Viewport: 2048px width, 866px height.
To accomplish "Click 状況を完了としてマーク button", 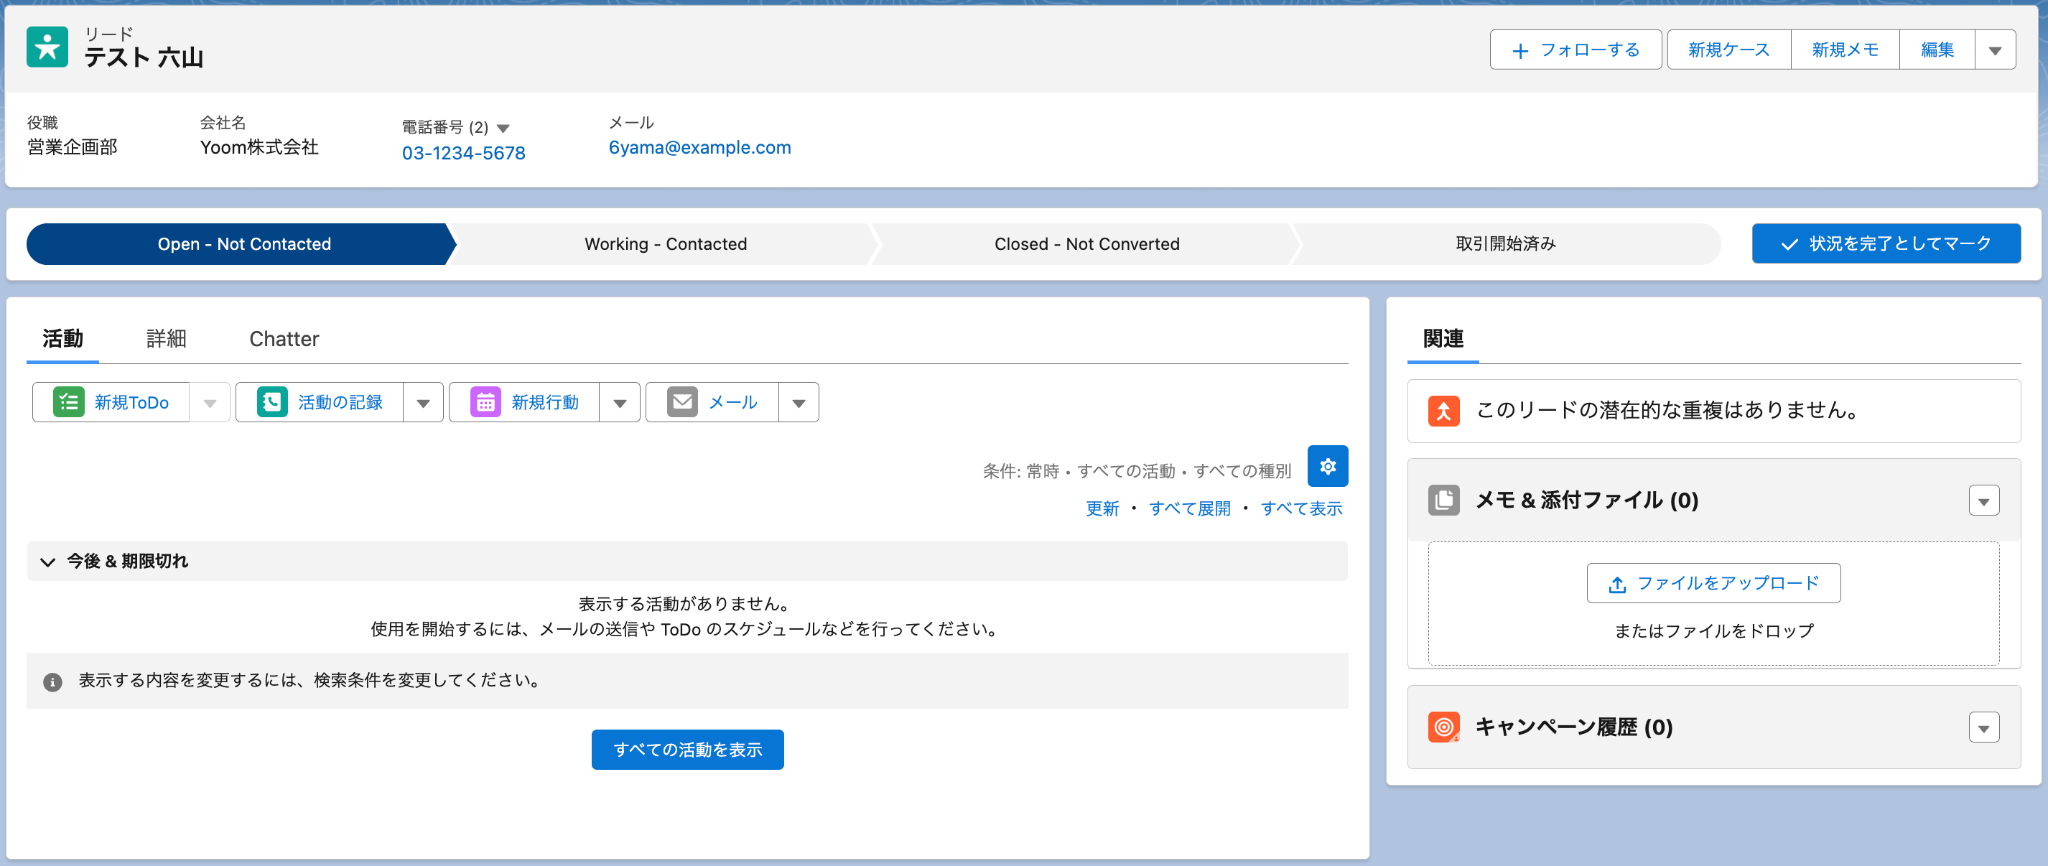I will click(1886, 244).
